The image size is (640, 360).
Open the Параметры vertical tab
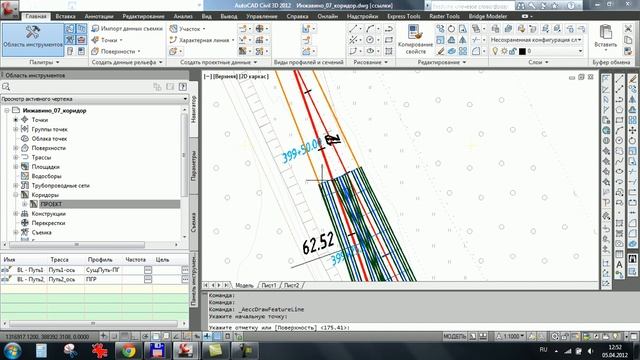tap(193, 167)
